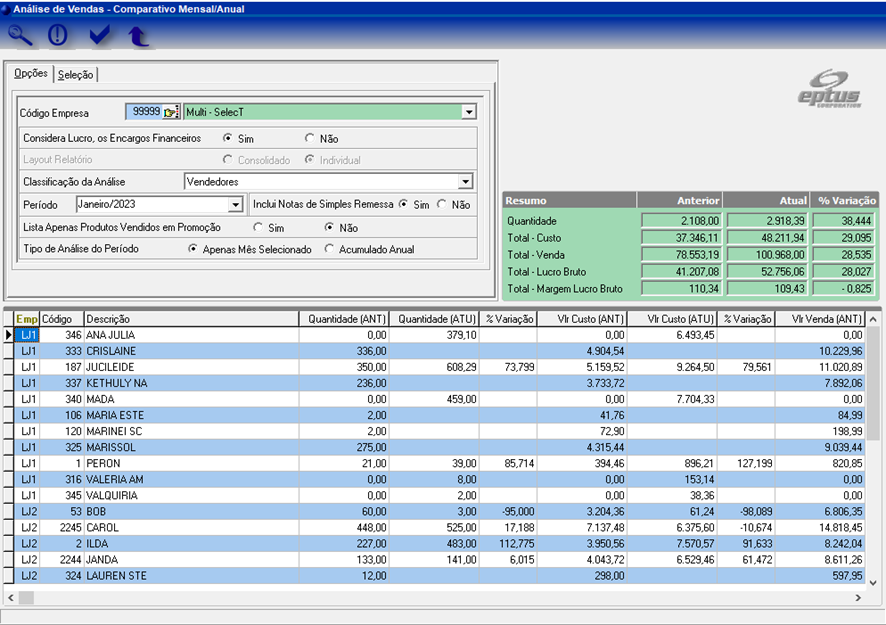This screenshot has height=625, width=886.
Task: Click the grid's horizontal scrollbar right arrow
Action: 857,597
